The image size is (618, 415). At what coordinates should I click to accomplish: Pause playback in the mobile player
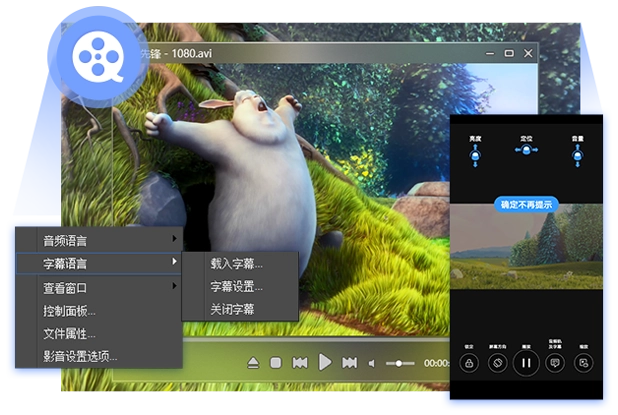pyautogui.click(x=526, y=363)
